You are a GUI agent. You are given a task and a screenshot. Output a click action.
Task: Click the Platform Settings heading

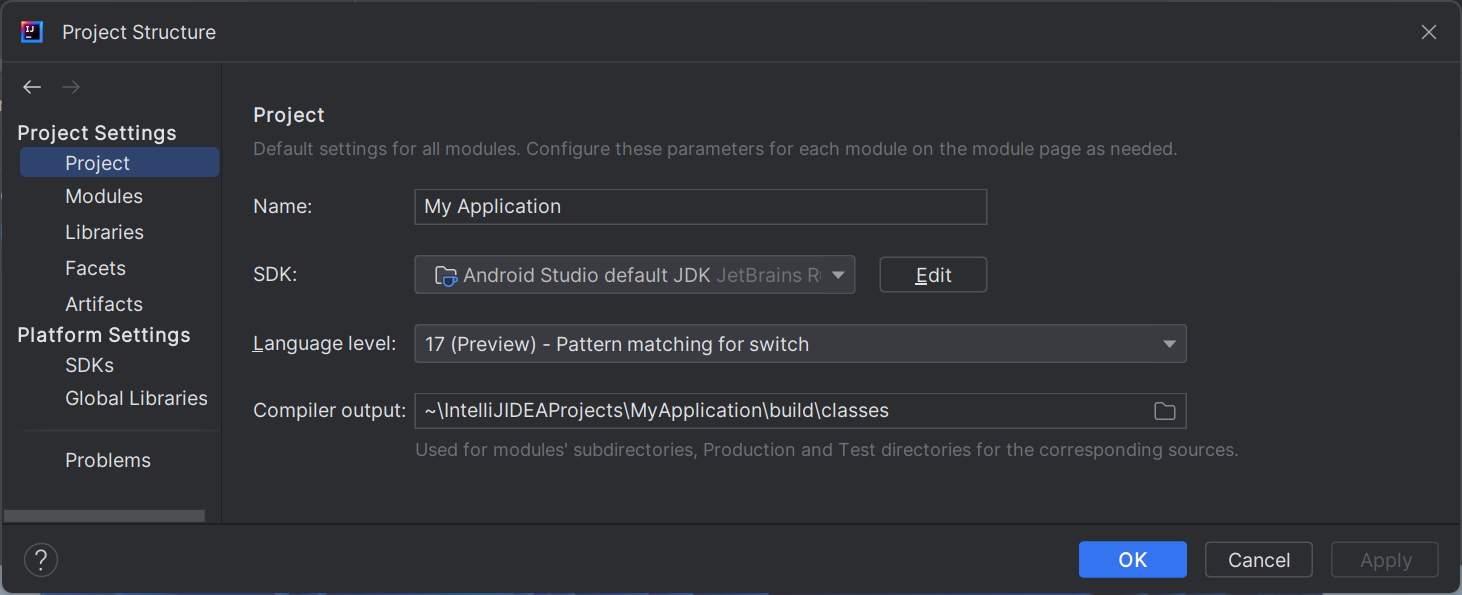(x=104, y=335)
